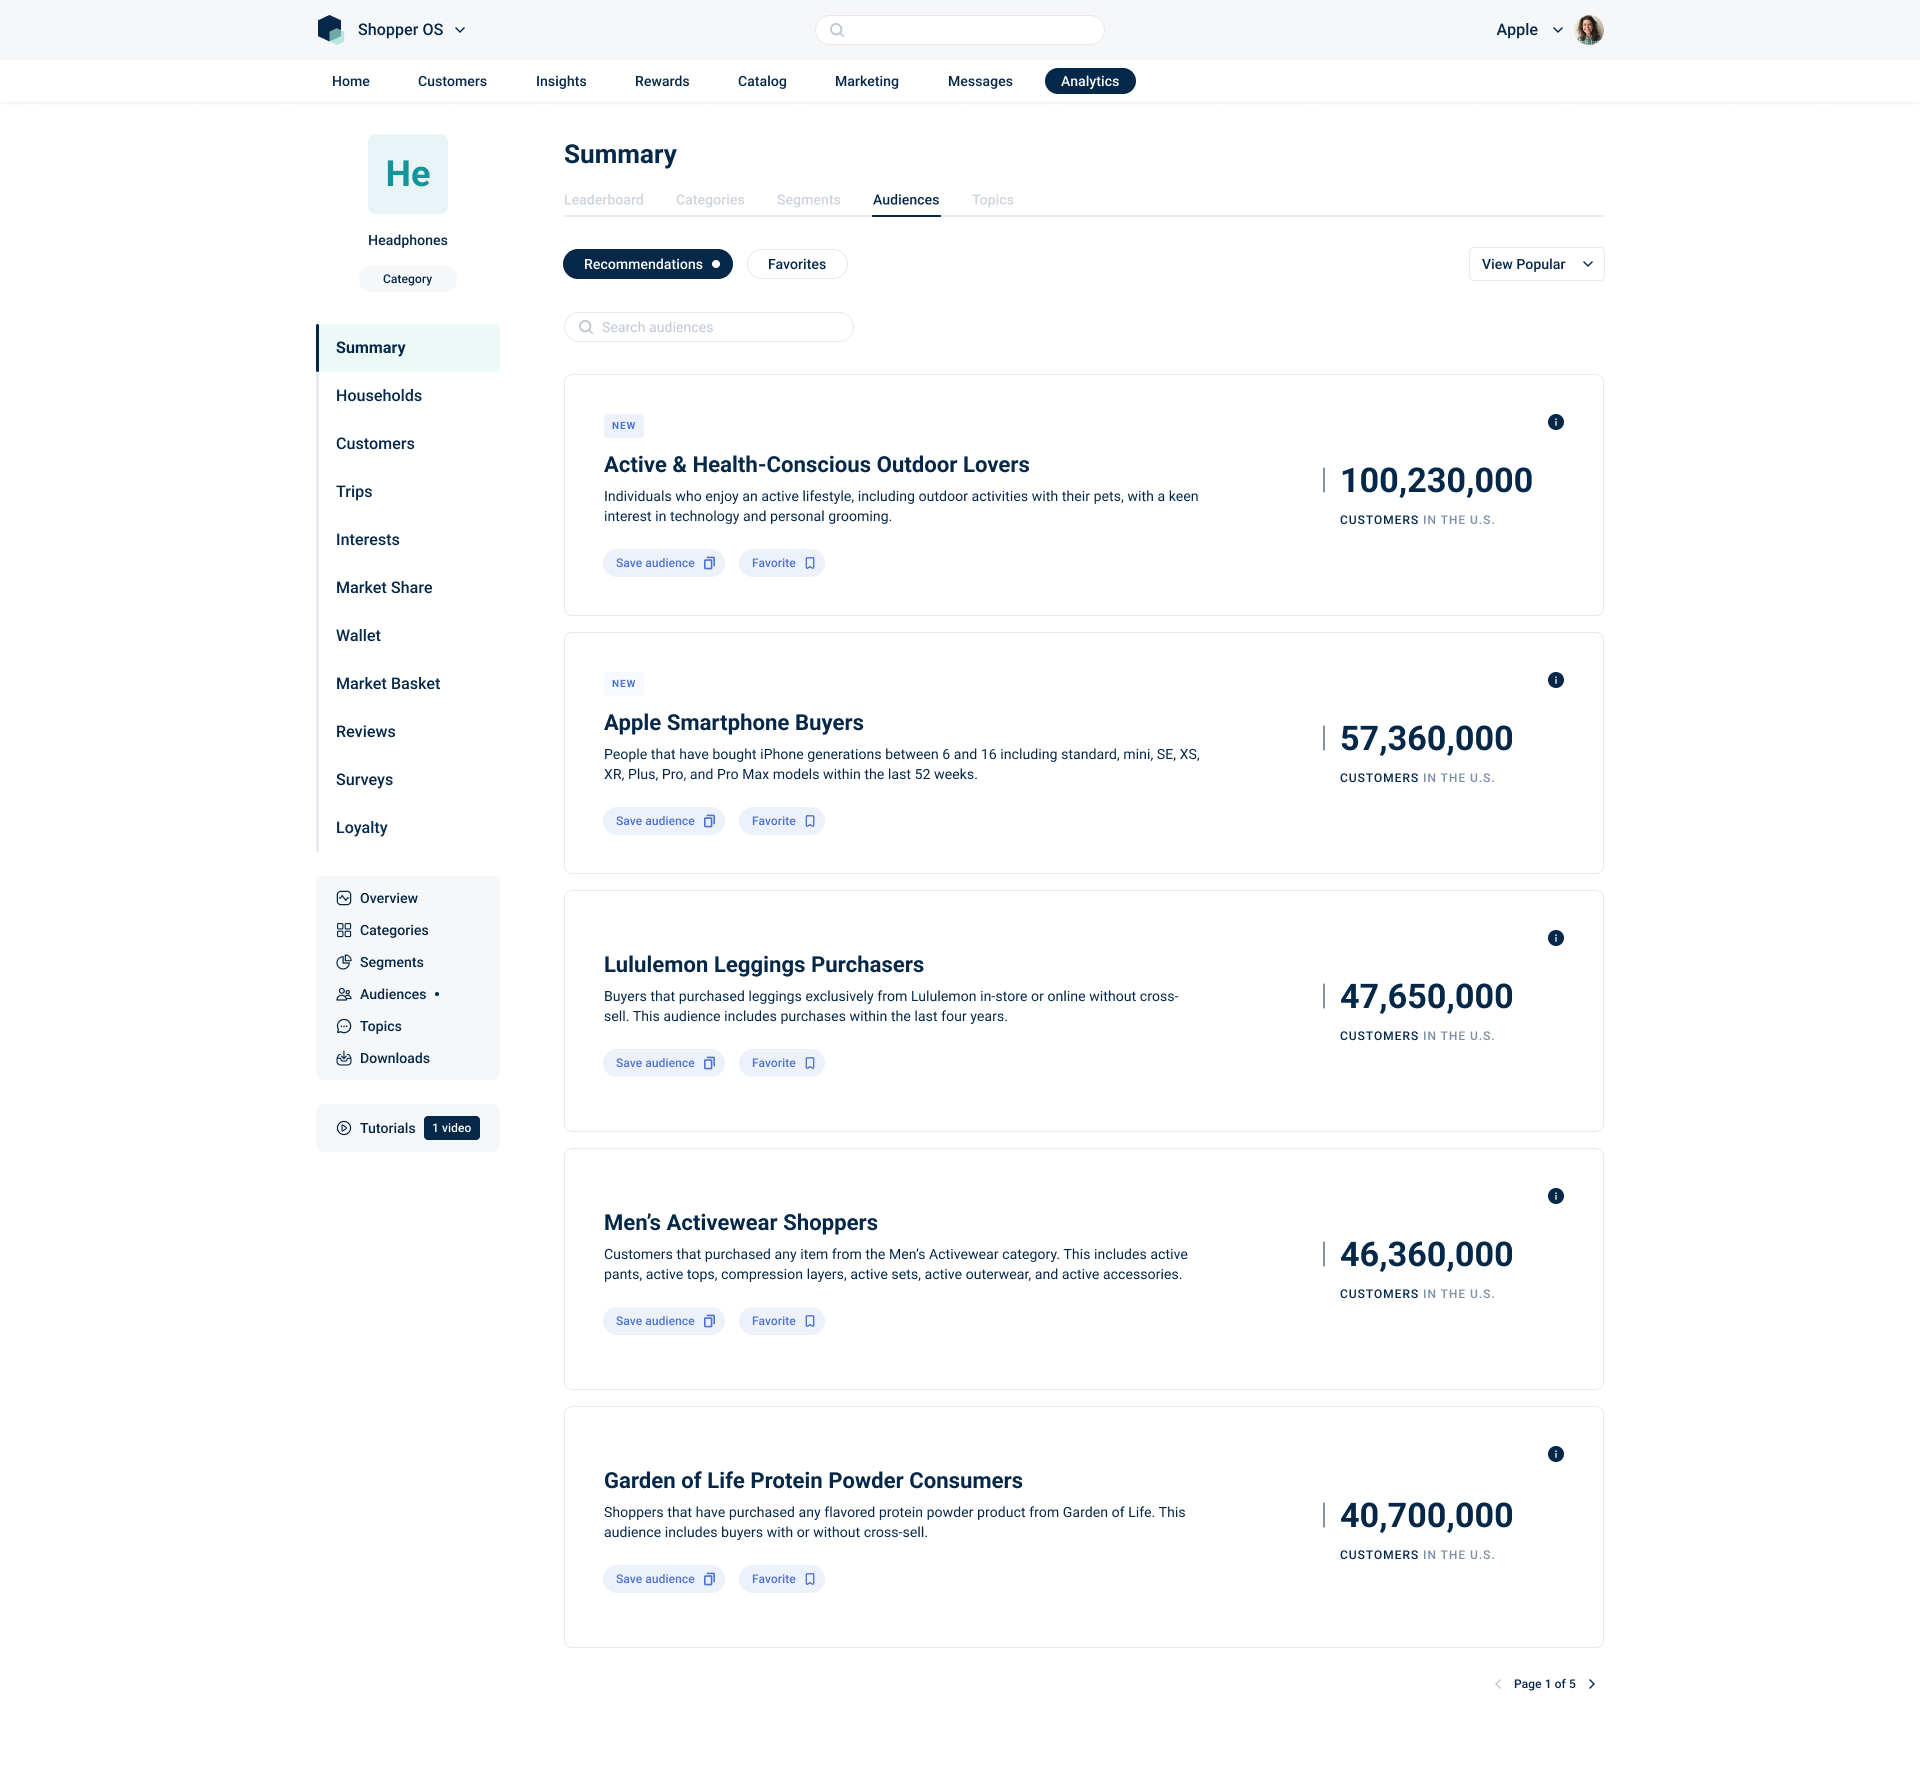Viewport: 1920px width, 1776px height.
Task: Click the top global search box
Action: (x=960, y=30)
